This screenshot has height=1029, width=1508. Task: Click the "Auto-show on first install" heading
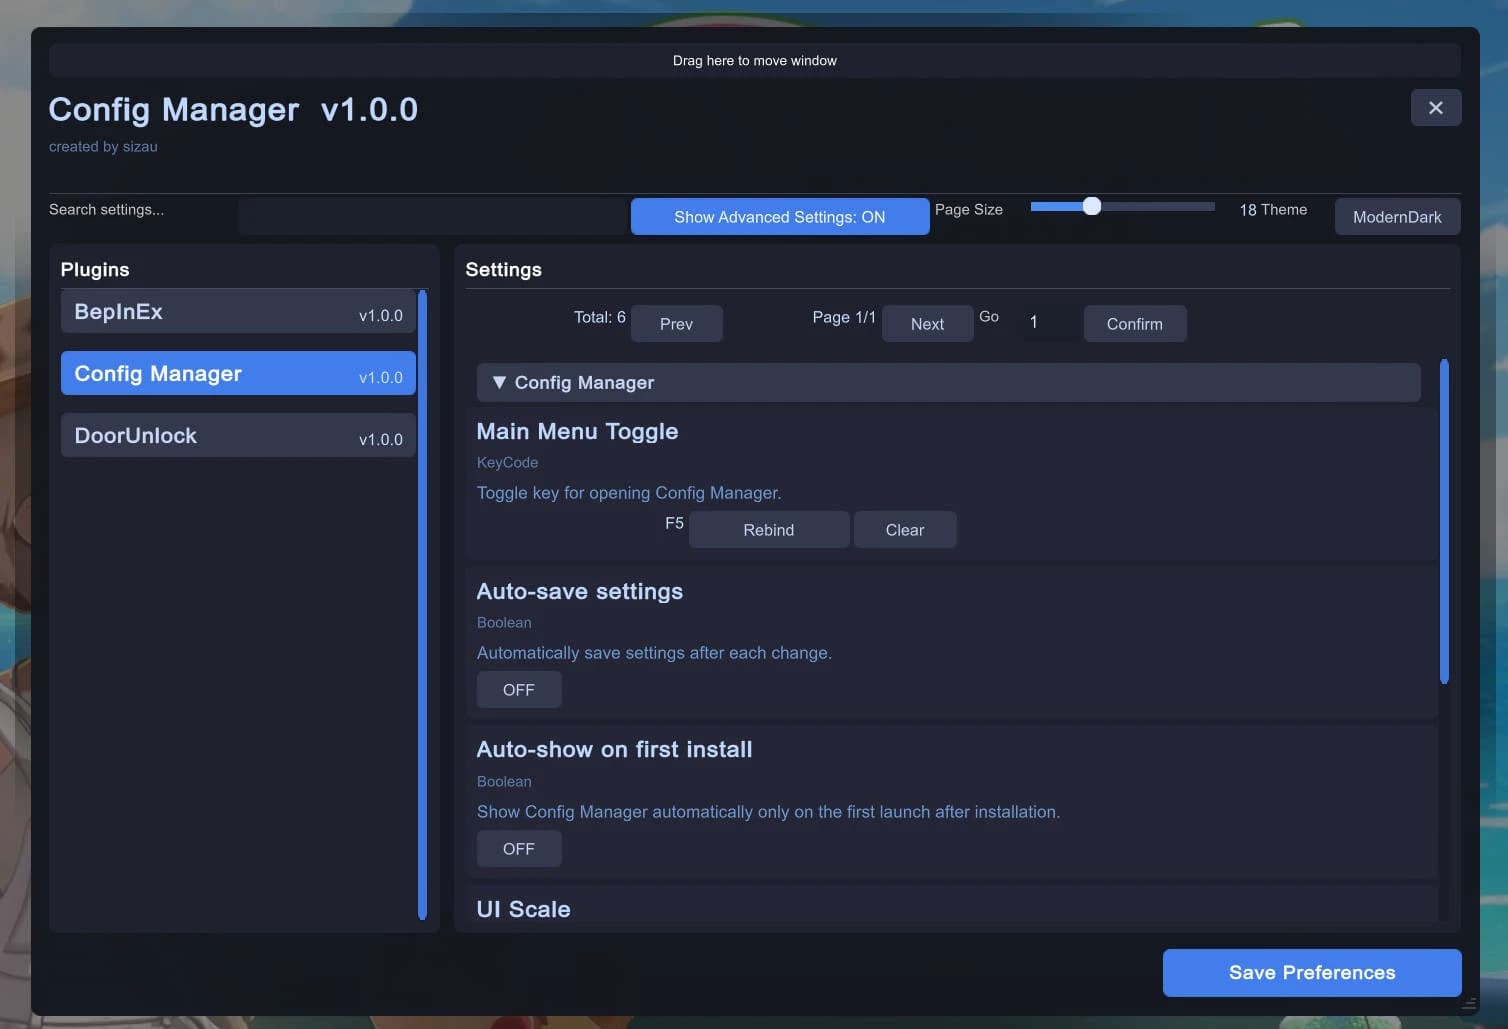(x=614, y=750)
